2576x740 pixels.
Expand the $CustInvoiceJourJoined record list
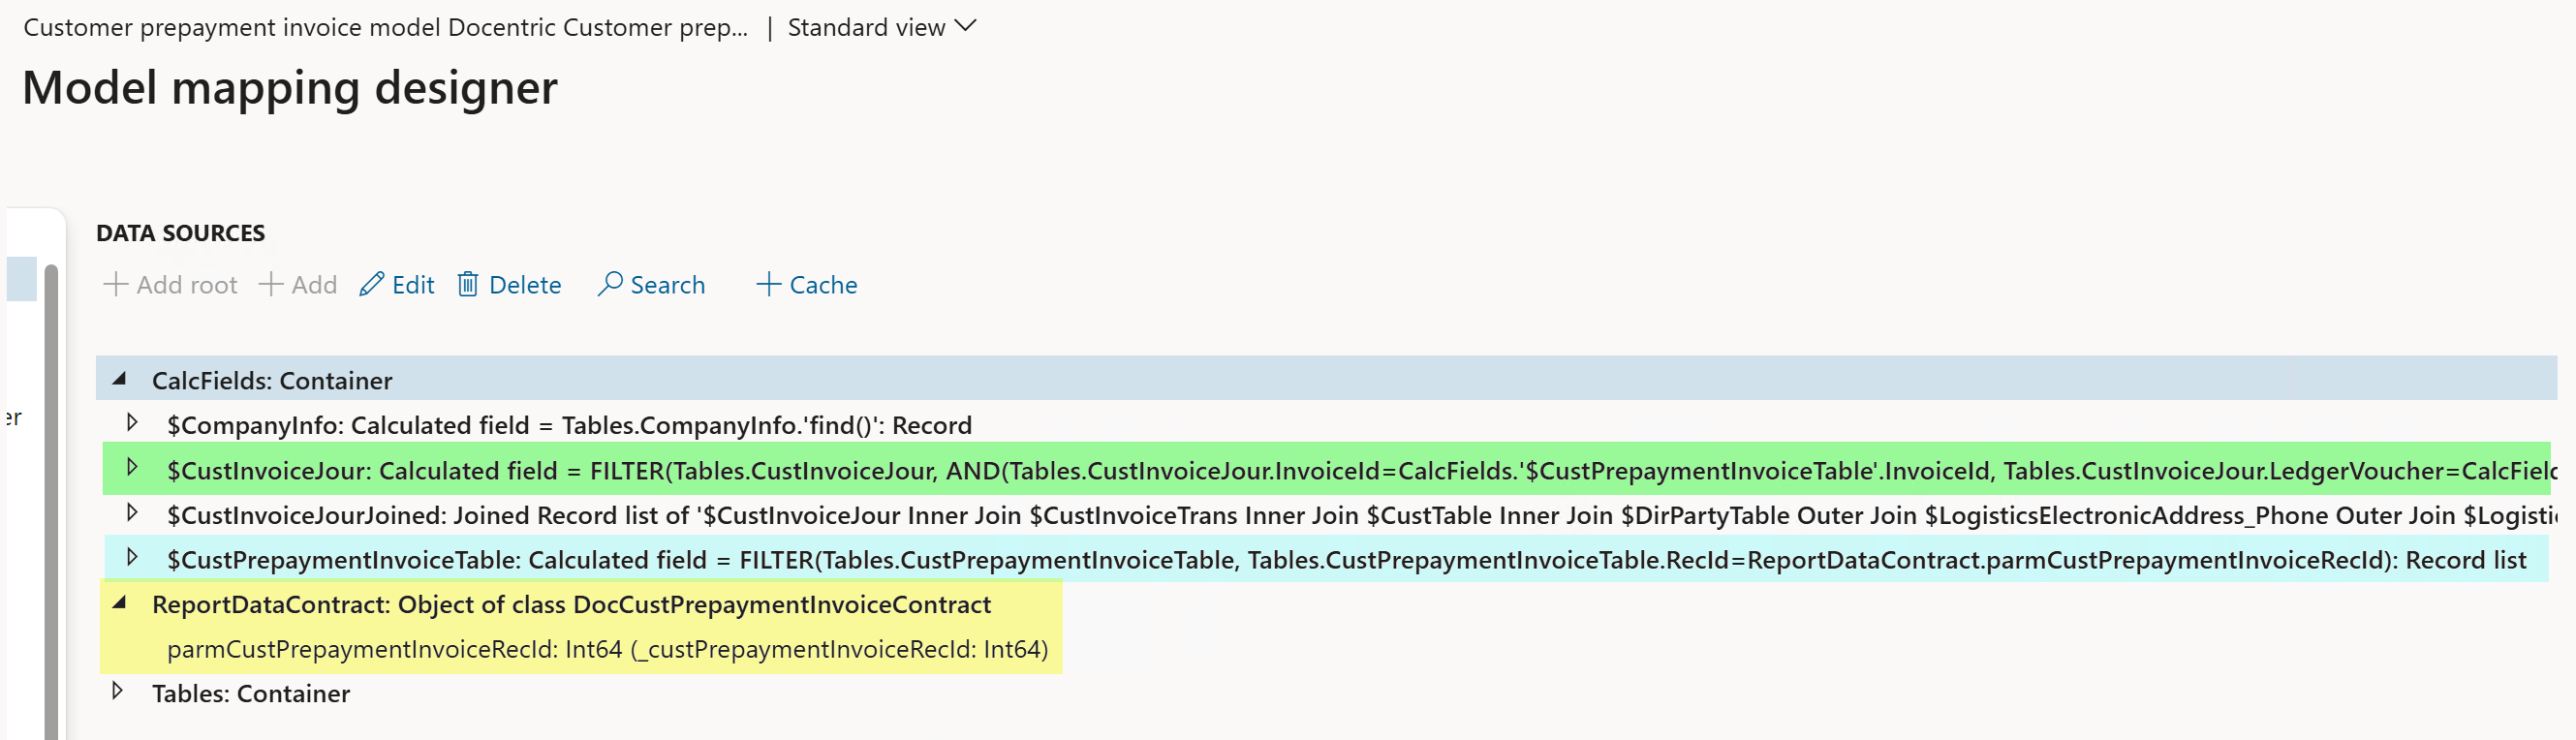pos(132,513)
